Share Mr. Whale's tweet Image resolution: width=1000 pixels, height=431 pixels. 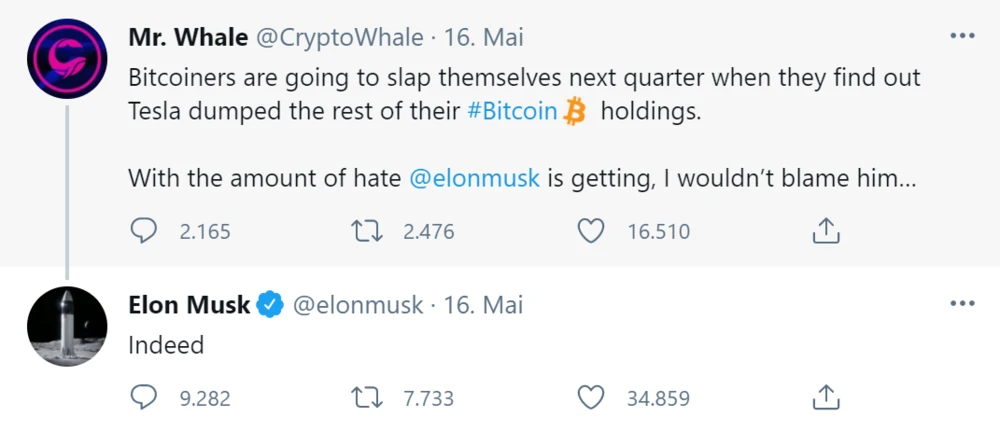(825, 232)
